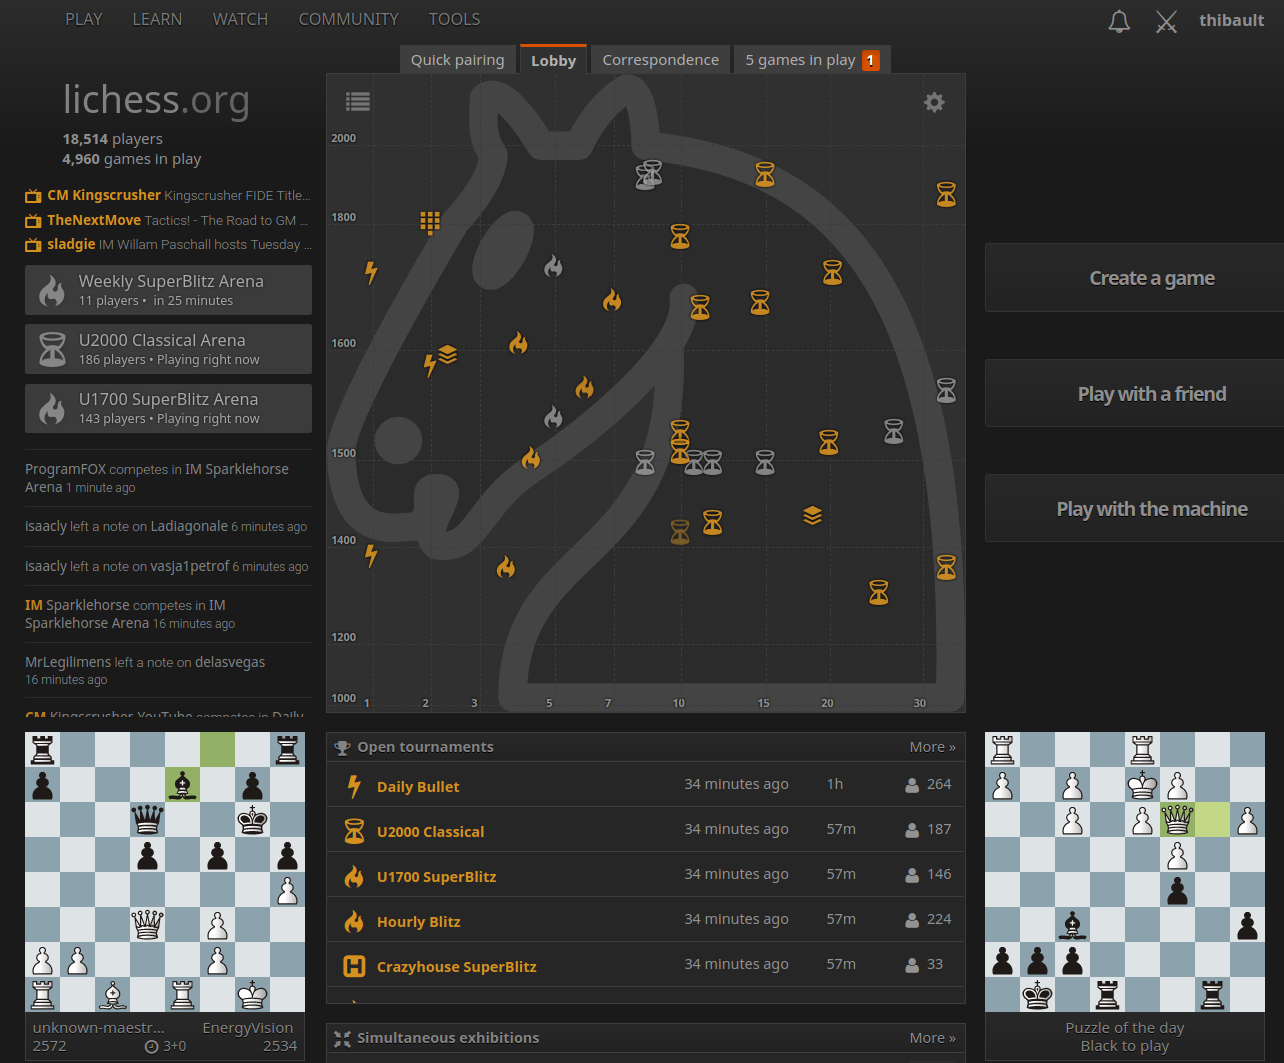
Task: Join the Weekly SuperBlitz Arena
Action: (x=168, y=290)
